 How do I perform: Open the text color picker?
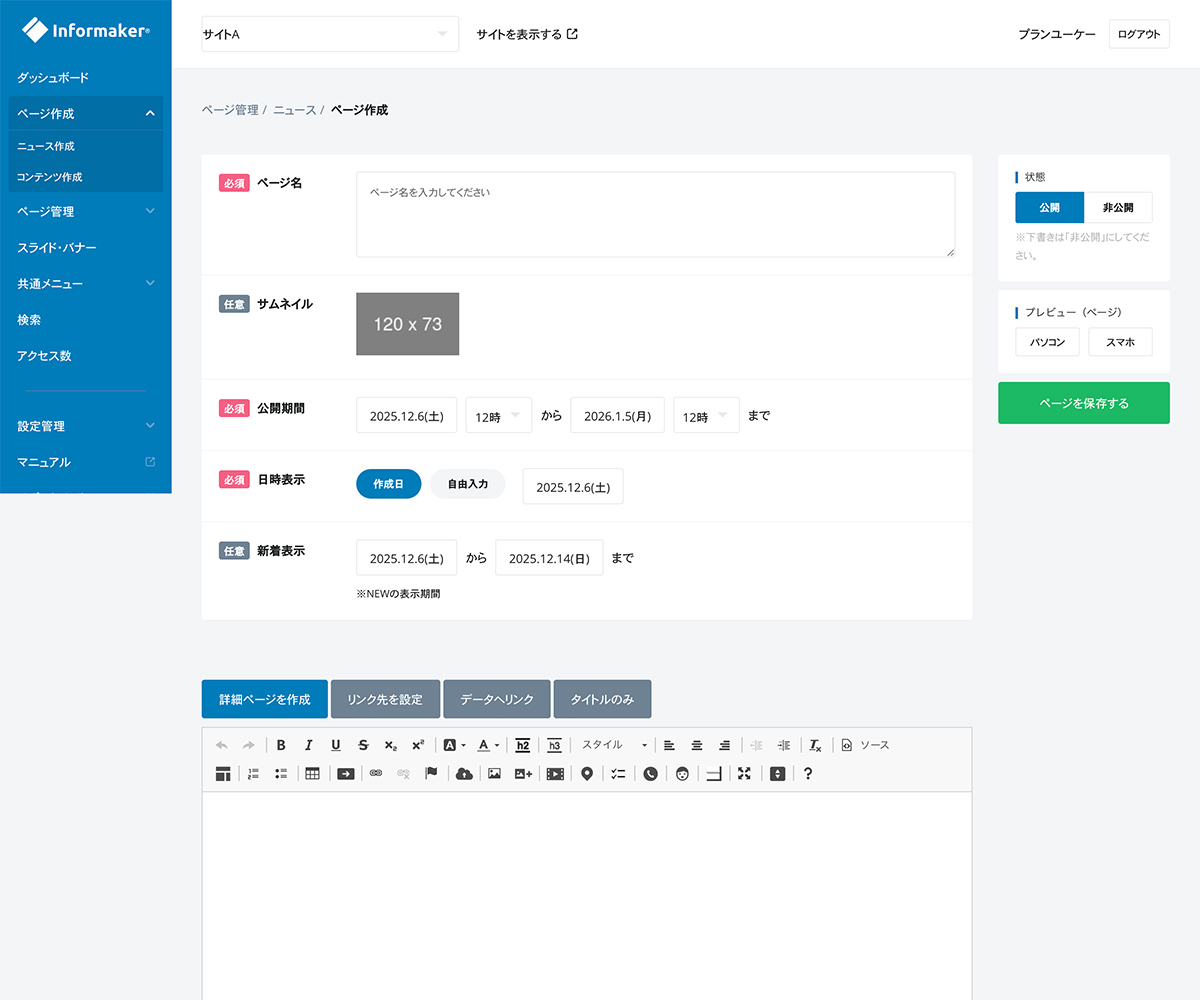(x=487, y=745)
